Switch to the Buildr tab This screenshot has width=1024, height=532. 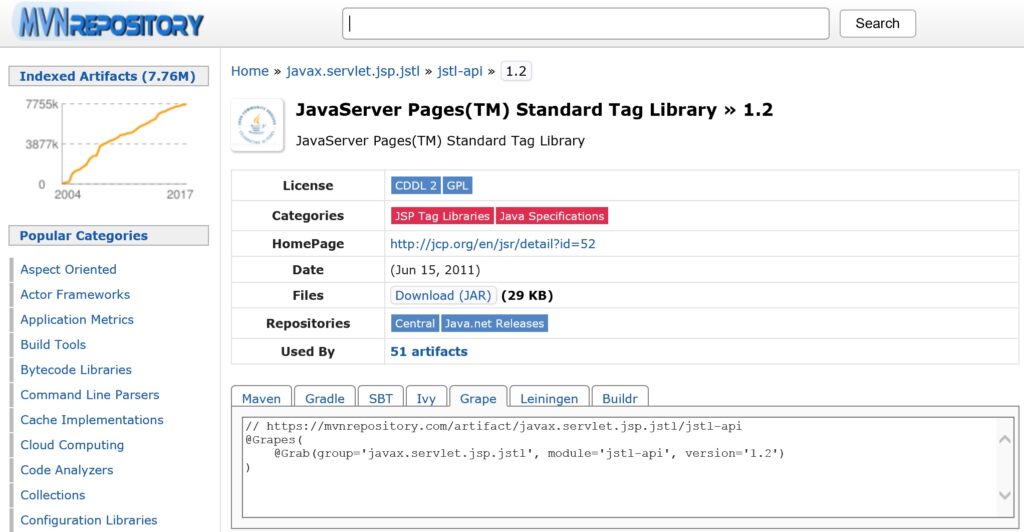619,398
